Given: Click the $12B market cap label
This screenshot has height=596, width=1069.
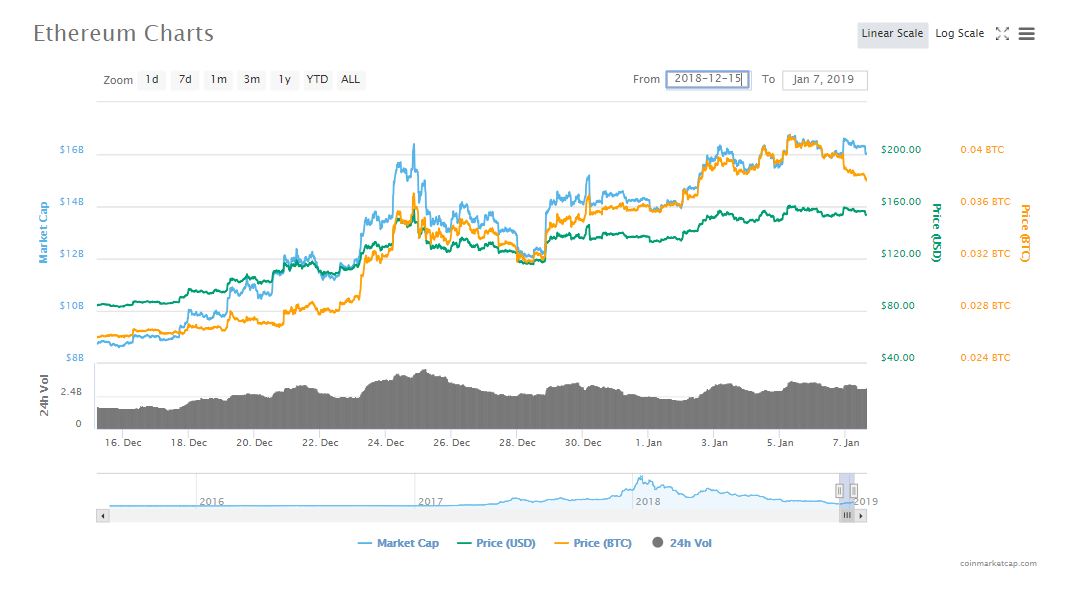Looking at the screenshot, I should (x=72, y=254).
